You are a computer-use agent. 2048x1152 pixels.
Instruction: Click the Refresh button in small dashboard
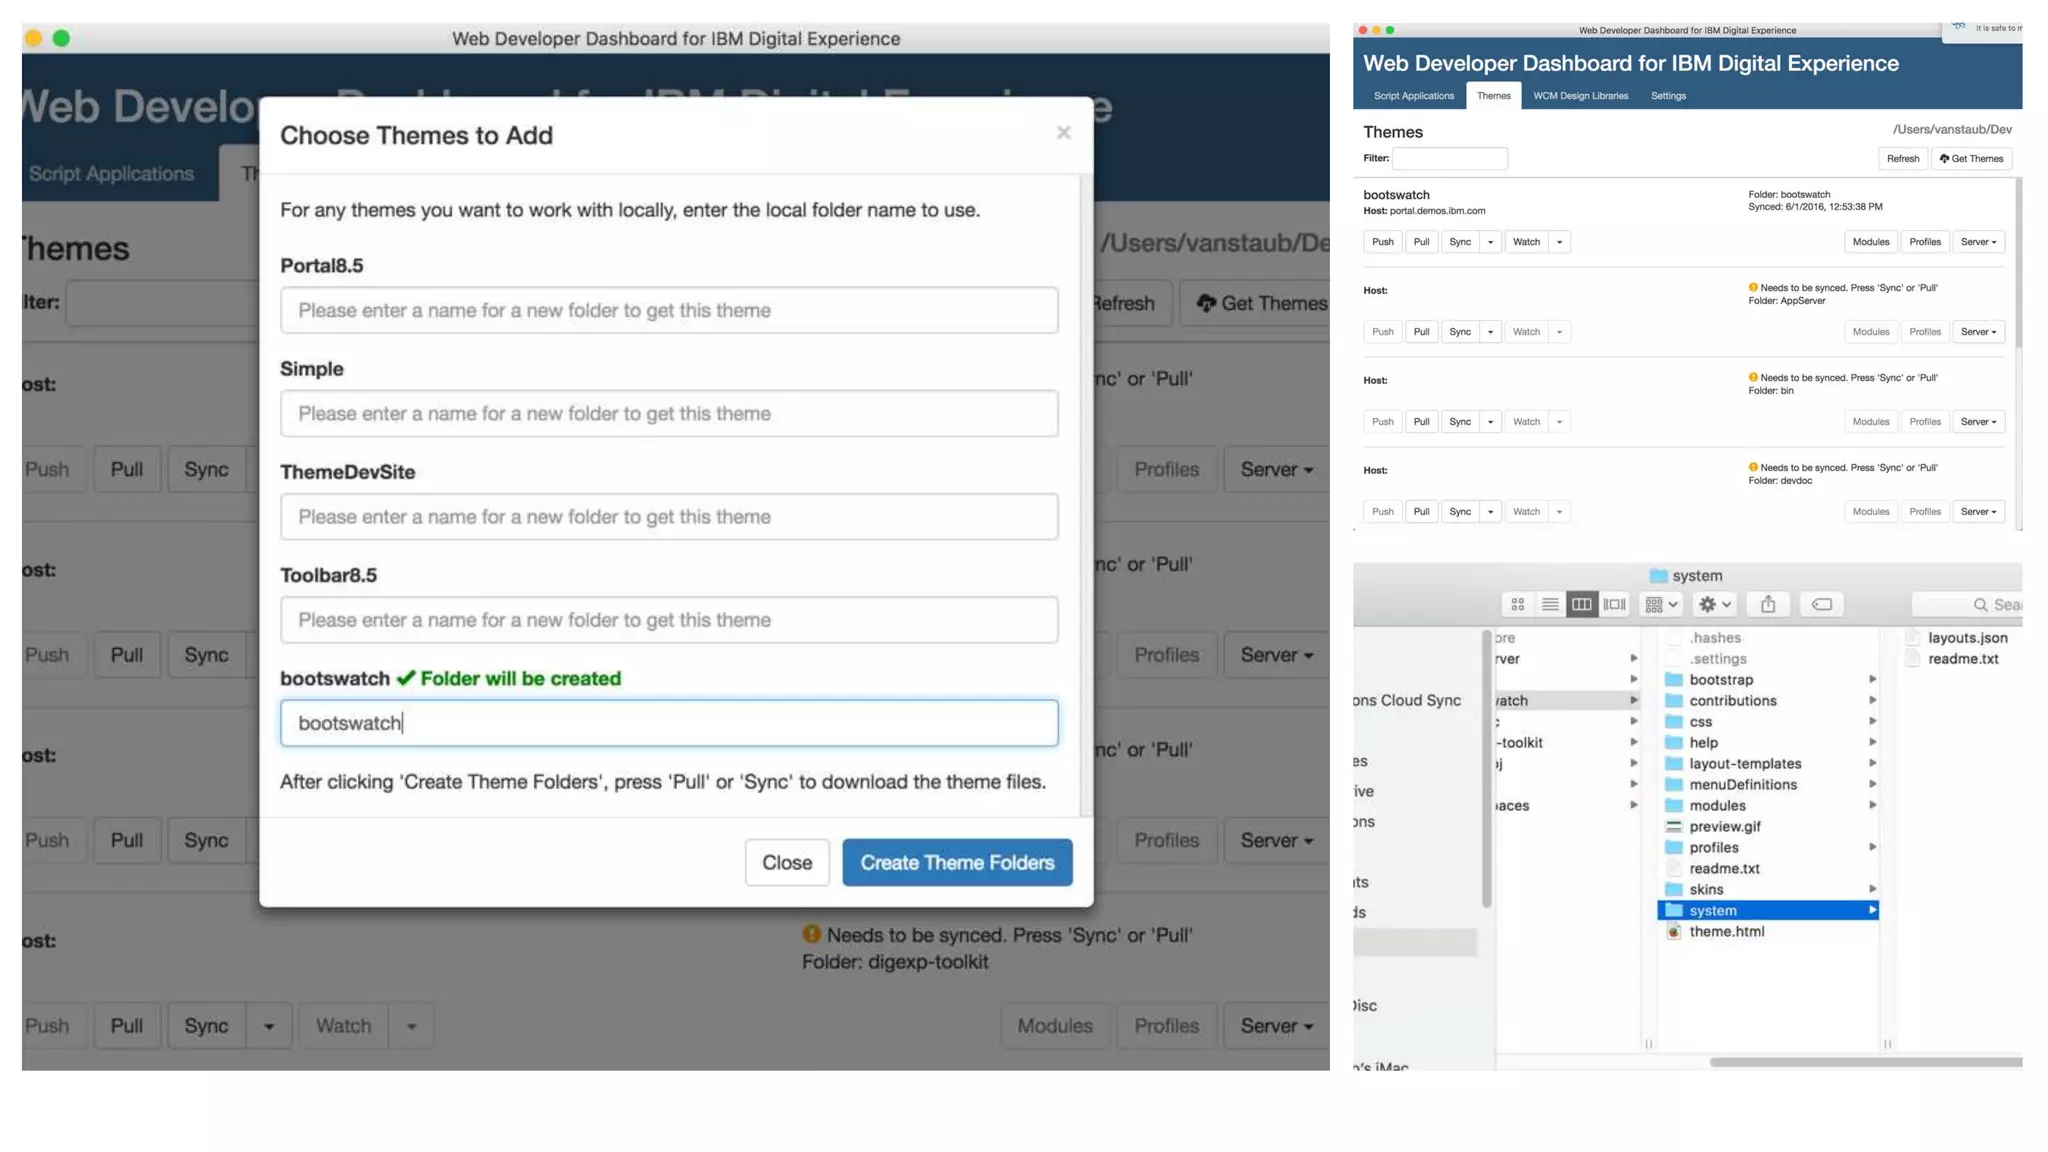point(1902,158)
